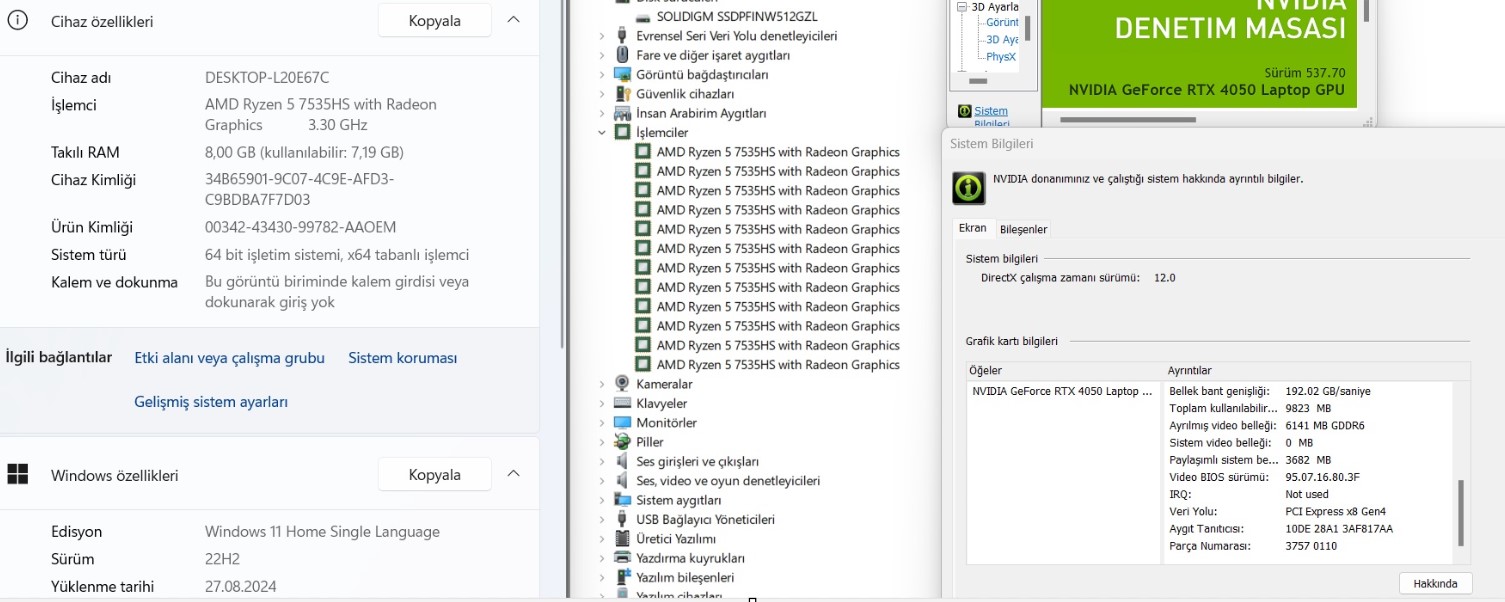Screen dimensions: 1505x602
Task: Click the PCI Express x8 Gen4 value
Action: click(x=1335, y=511)
